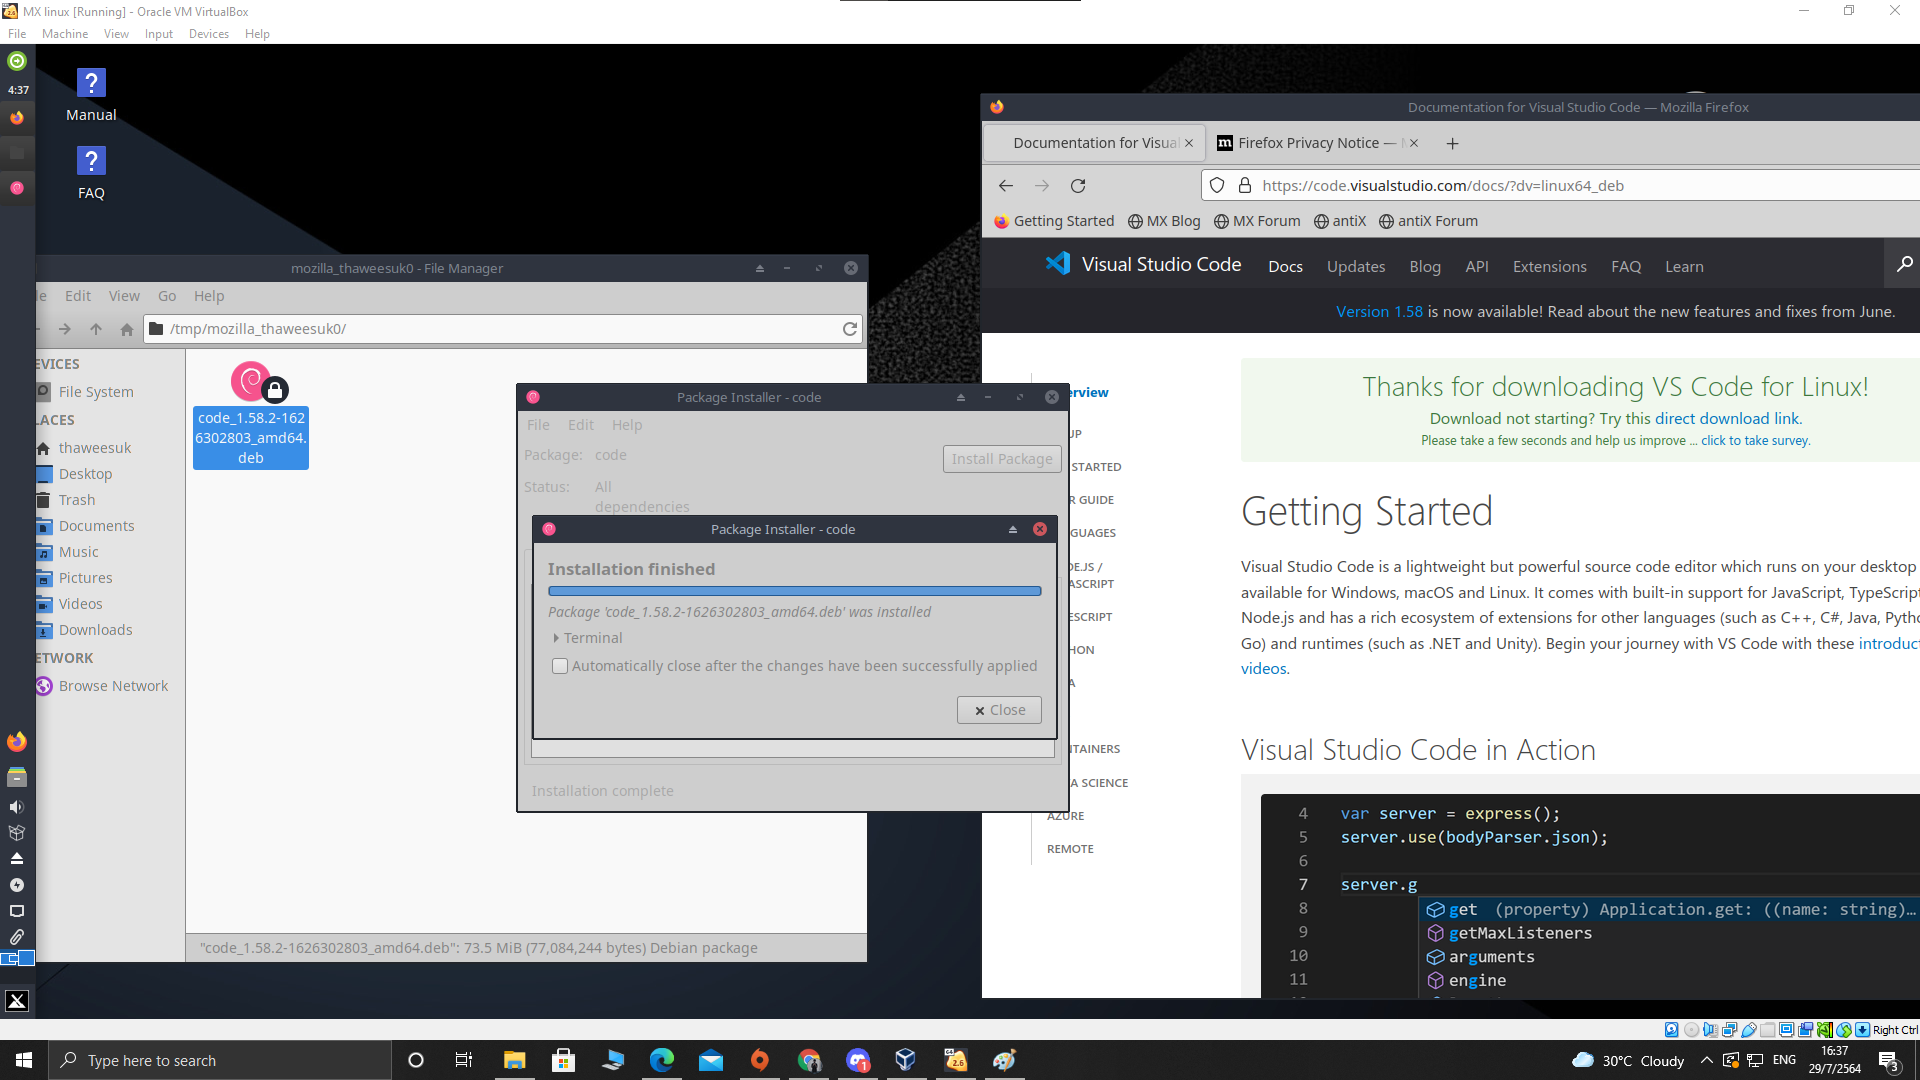Click the Install Package button
Viewport: 1920px width, 1080px height.
[1001, 458]
